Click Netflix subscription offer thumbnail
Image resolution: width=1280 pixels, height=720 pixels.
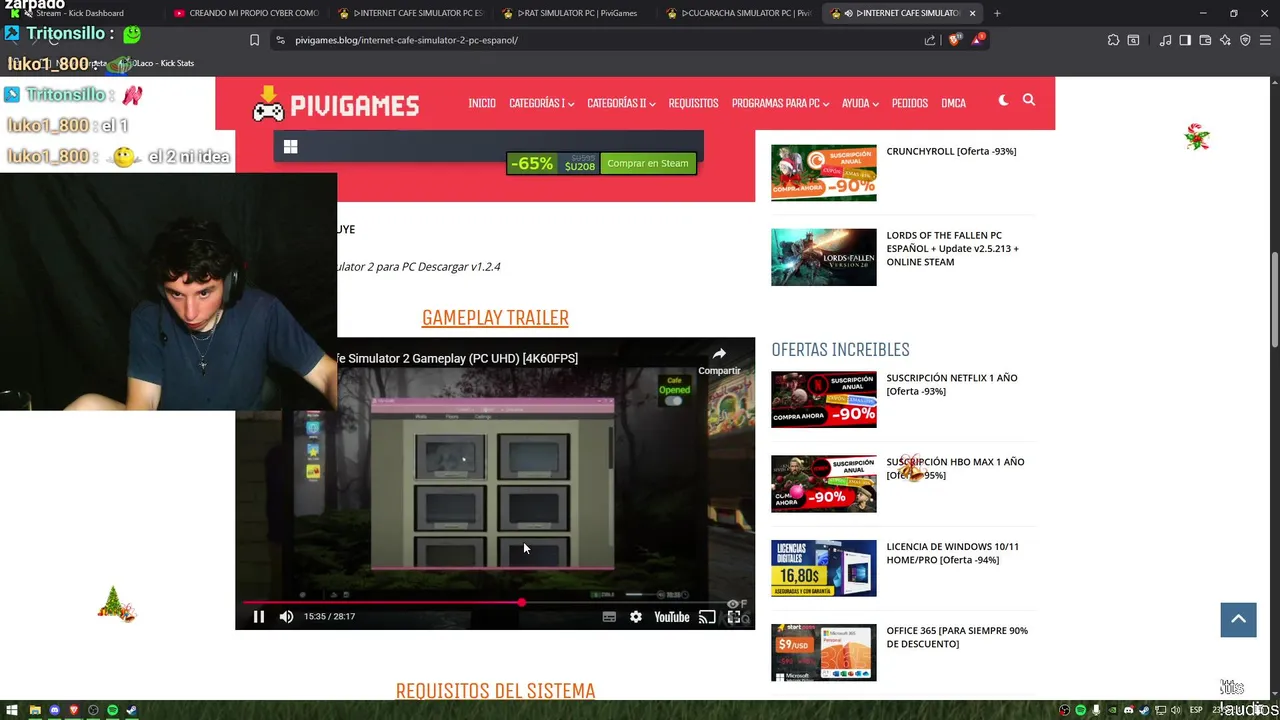tap(824, 399)
